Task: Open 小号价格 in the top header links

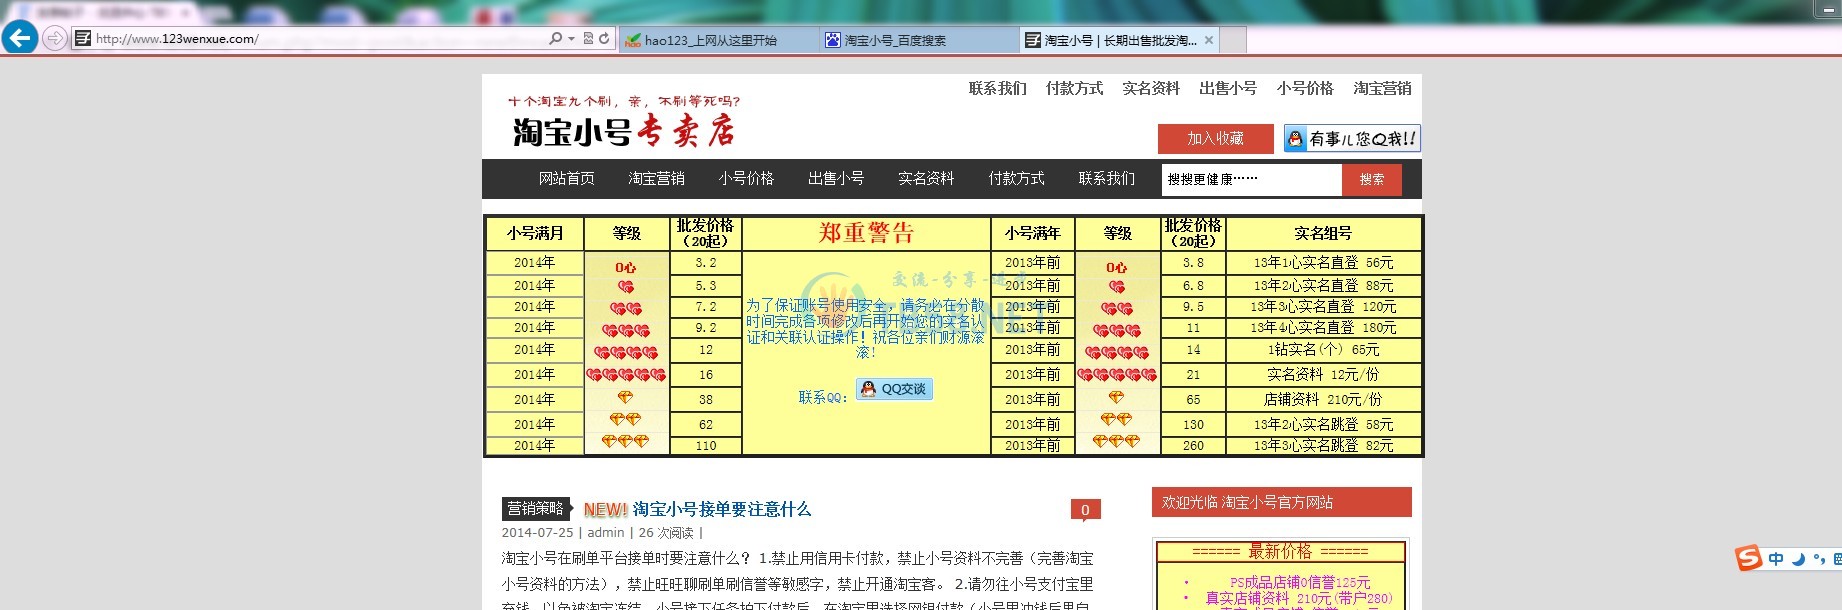Action: [1305, 88]
